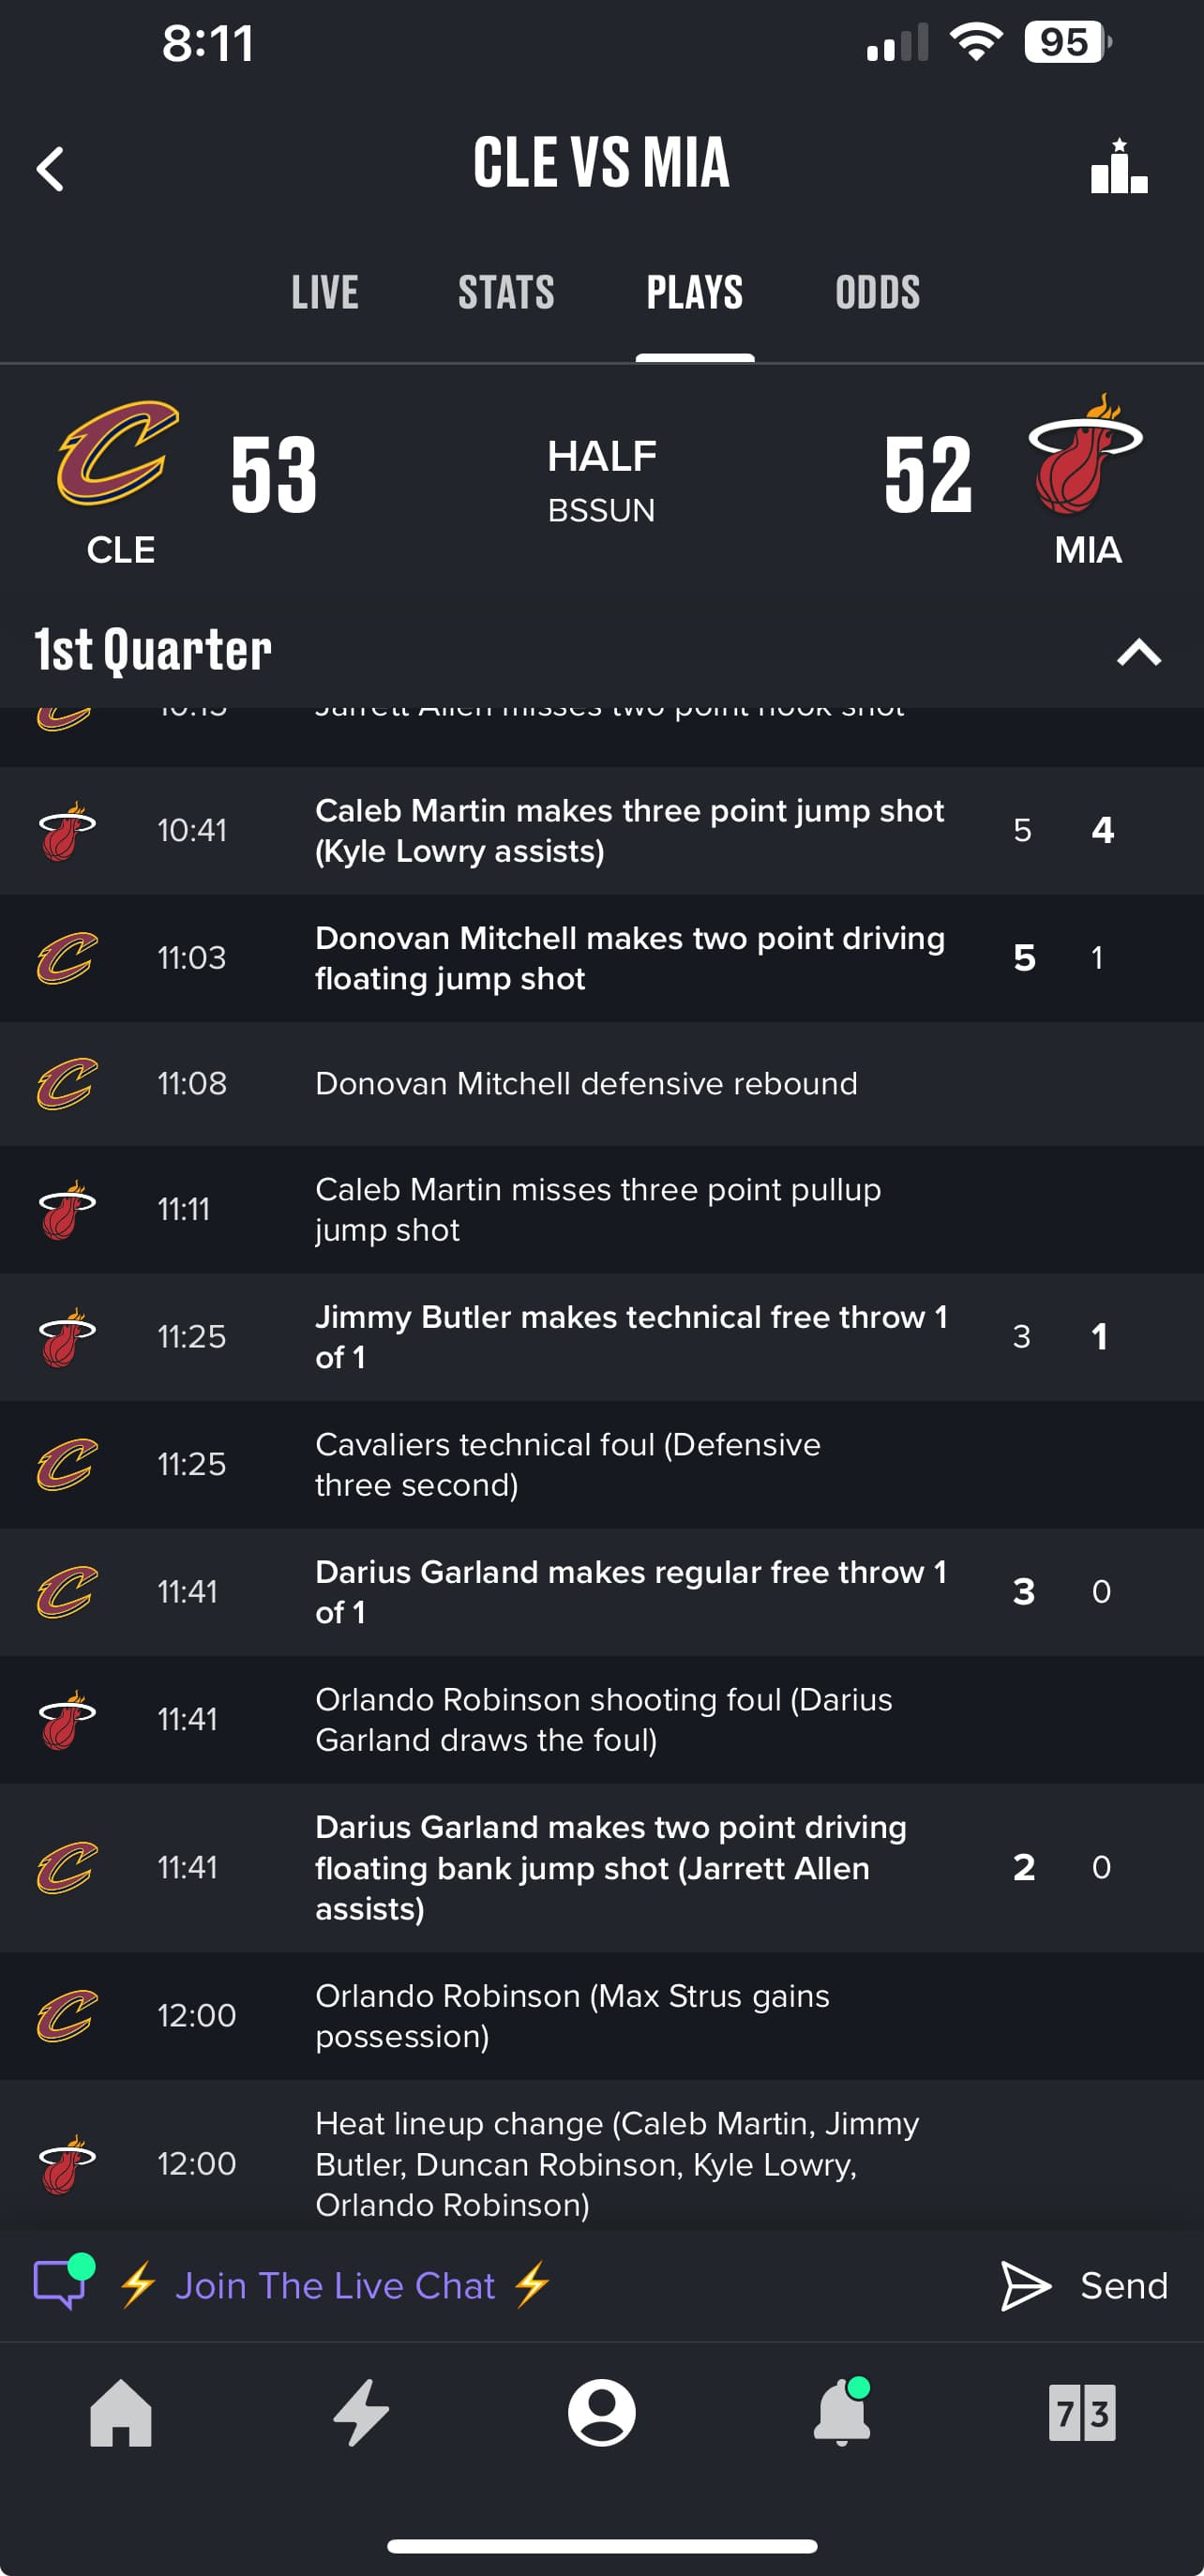This screenshot has width=1204, height=2576.
Task: Tap the Join The Live Chat field
Action: (x=336, y=2286)
